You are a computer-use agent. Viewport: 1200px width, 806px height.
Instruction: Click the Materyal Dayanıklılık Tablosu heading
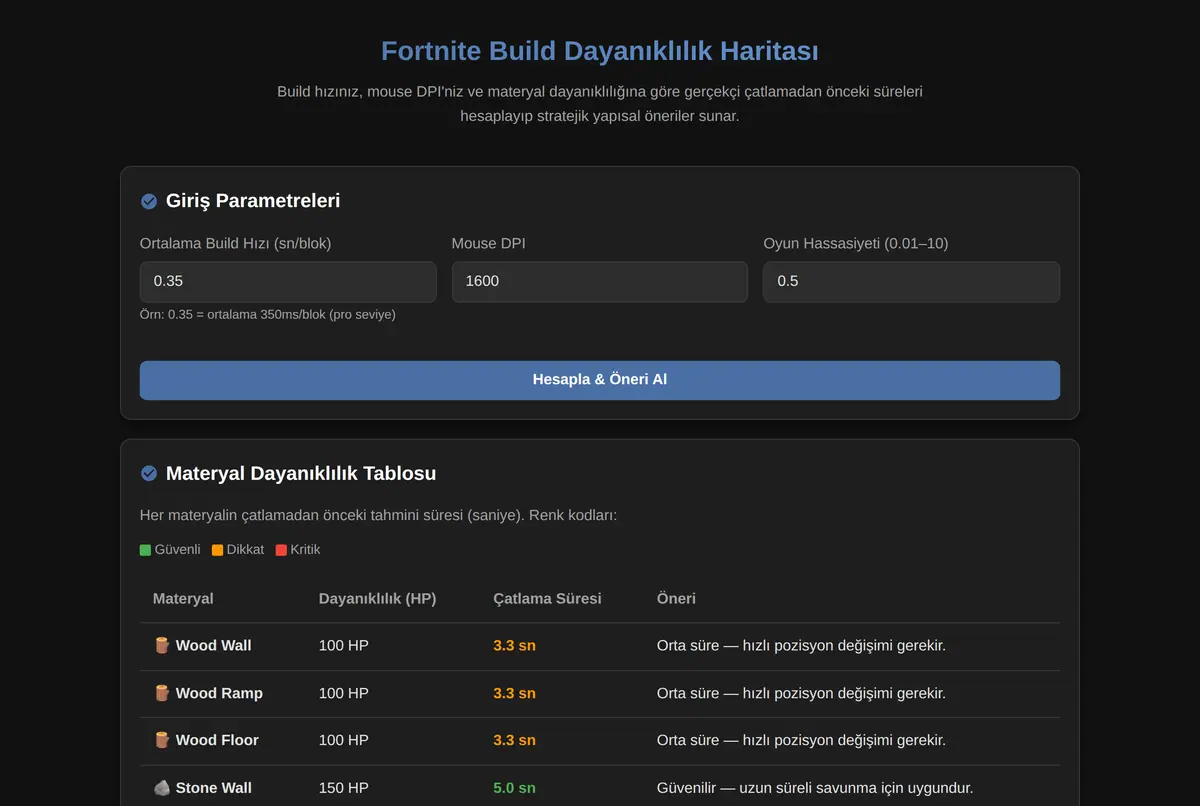point(301,473)
